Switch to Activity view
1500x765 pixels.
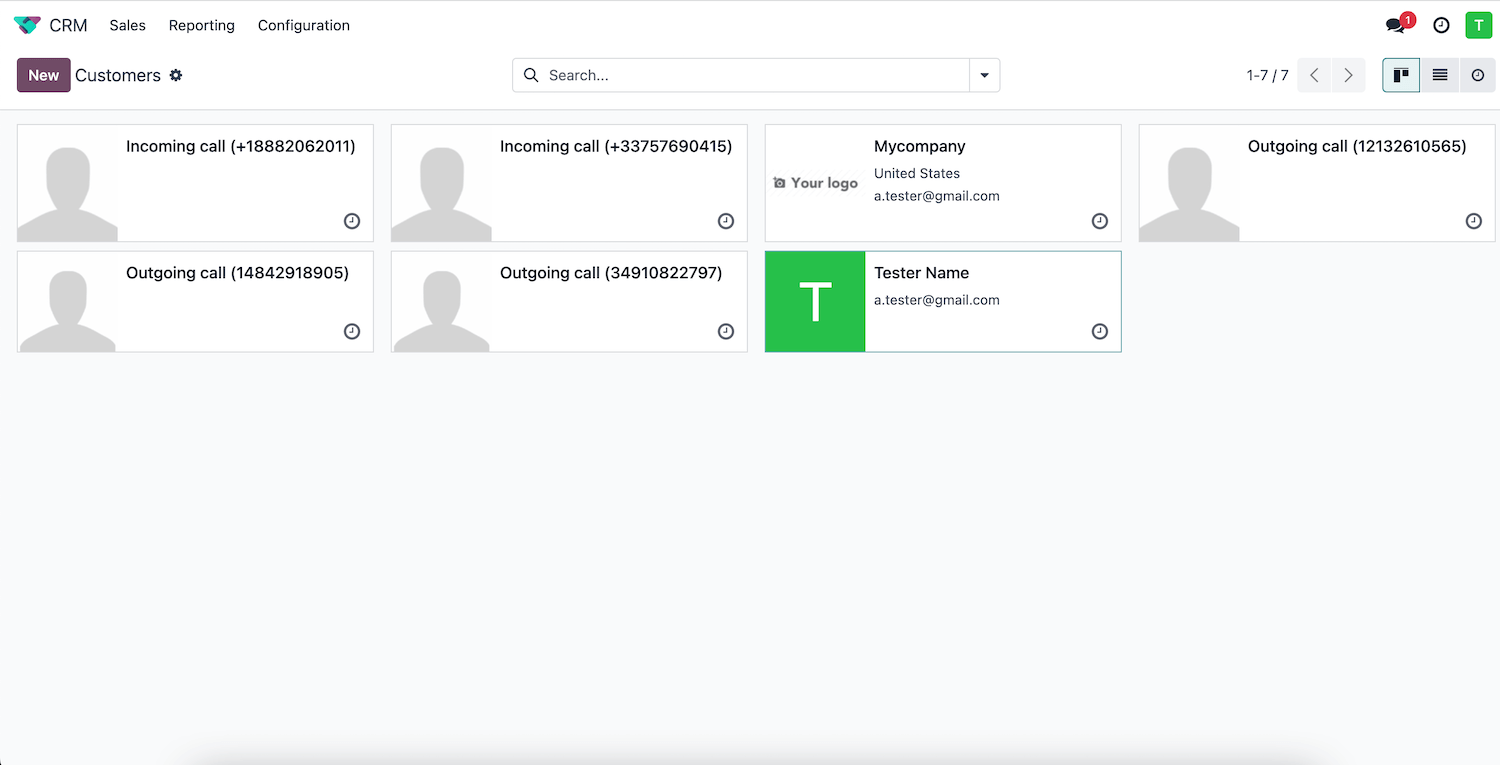click(1477, 75)
